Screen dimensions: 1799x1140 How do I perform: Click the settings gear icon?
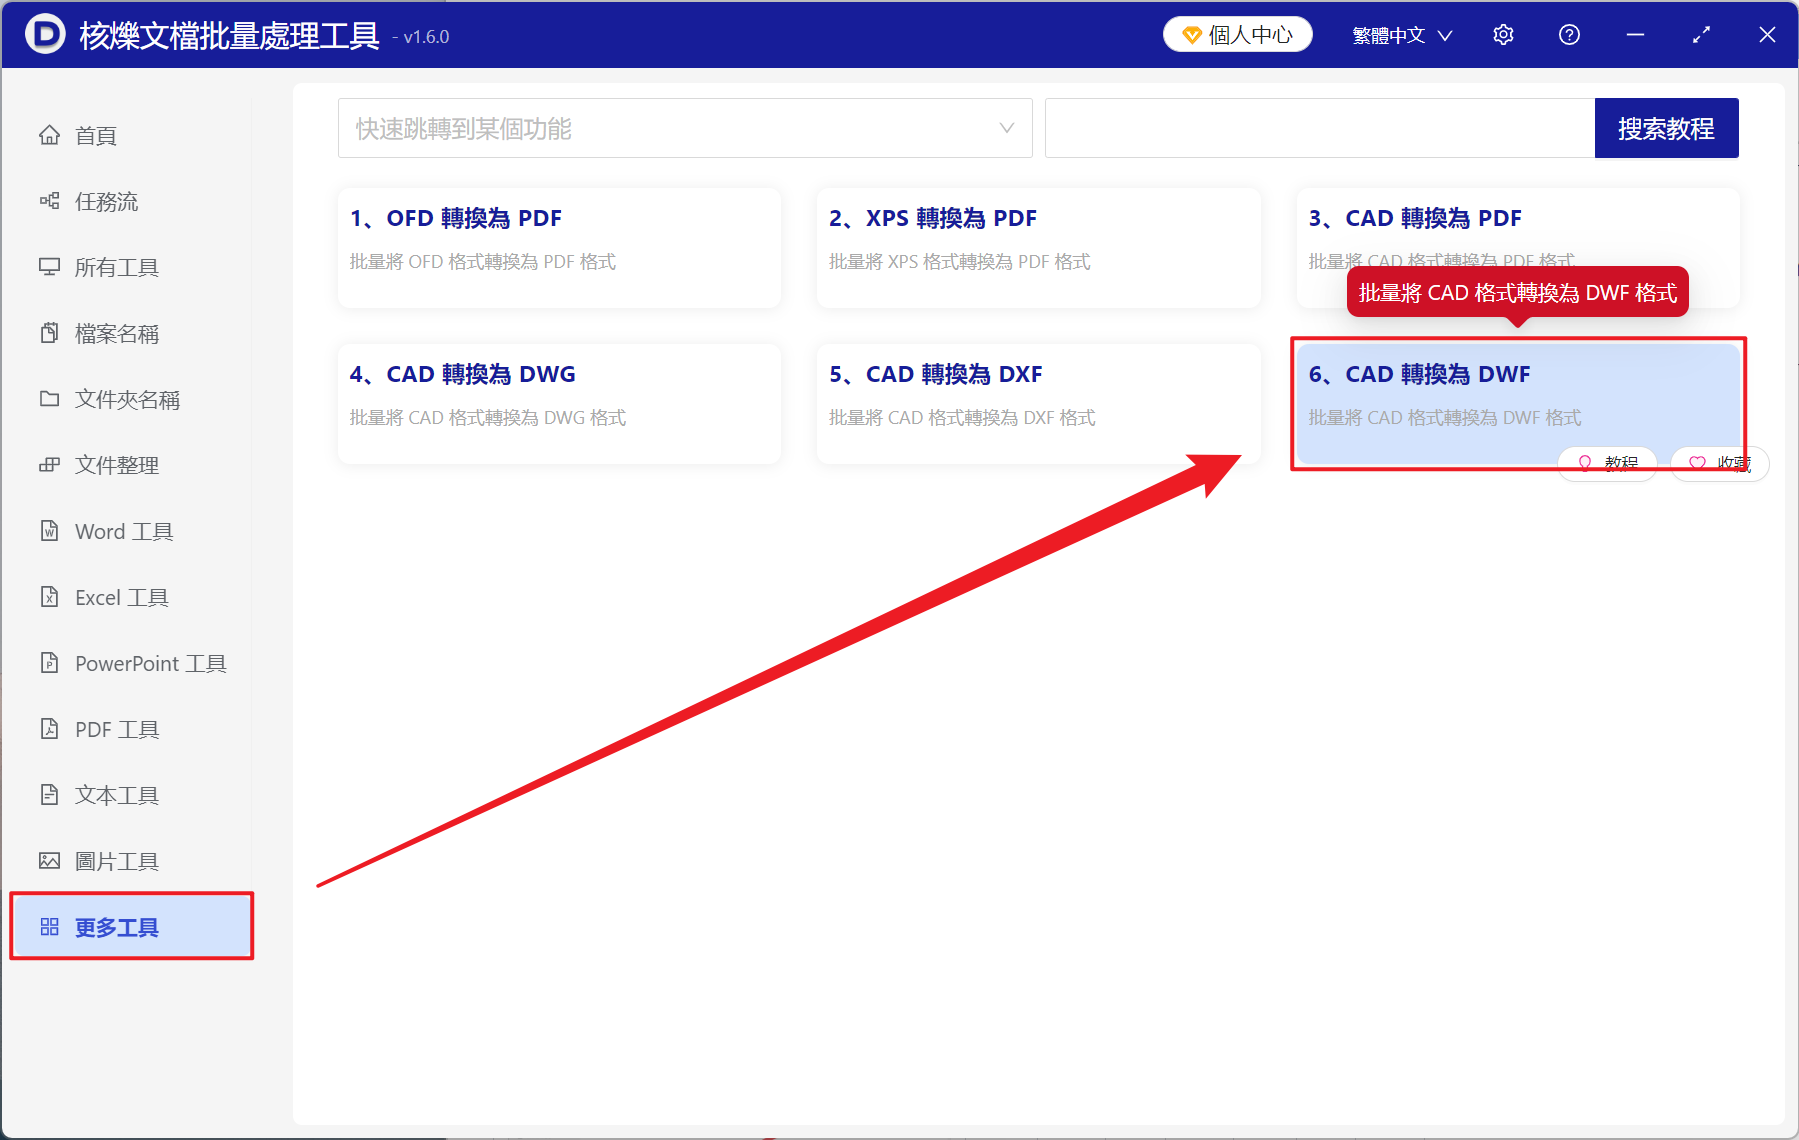(1503, 34)
